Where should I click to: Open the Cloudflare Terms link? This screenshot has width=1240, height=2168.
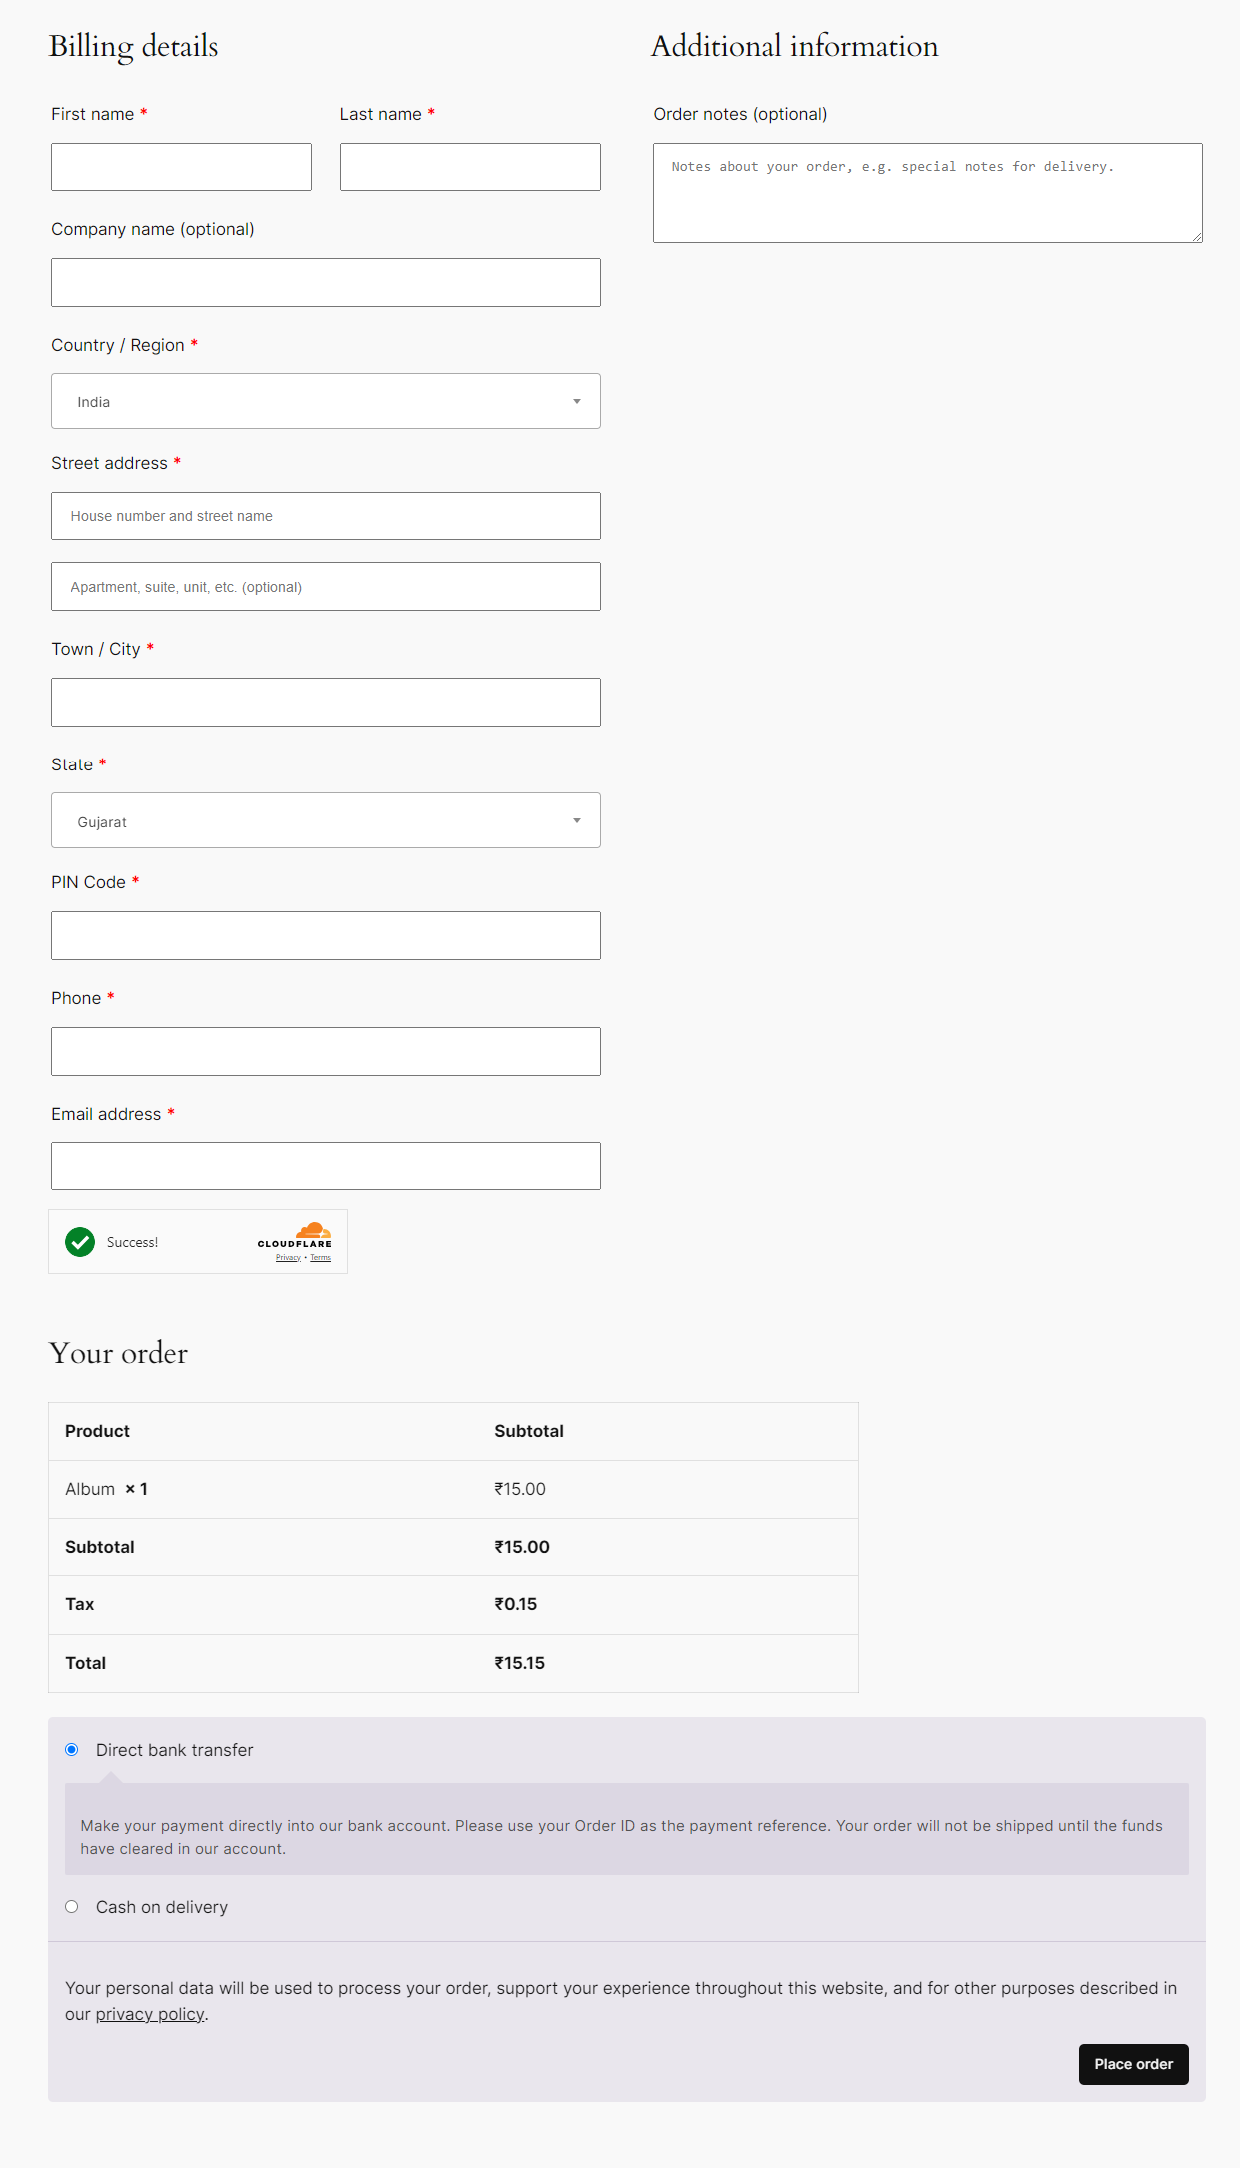click(x=320, y=1258)
